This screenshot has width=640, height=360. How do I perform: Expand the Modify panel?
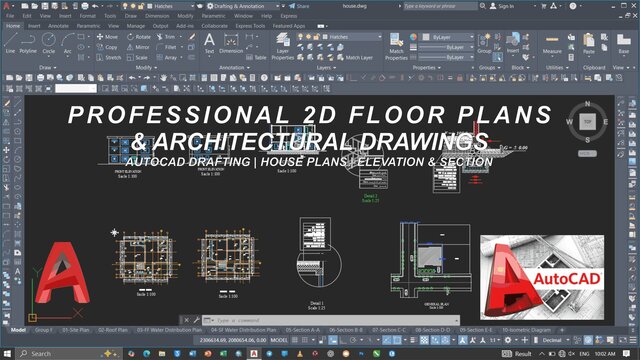[146, 67]
